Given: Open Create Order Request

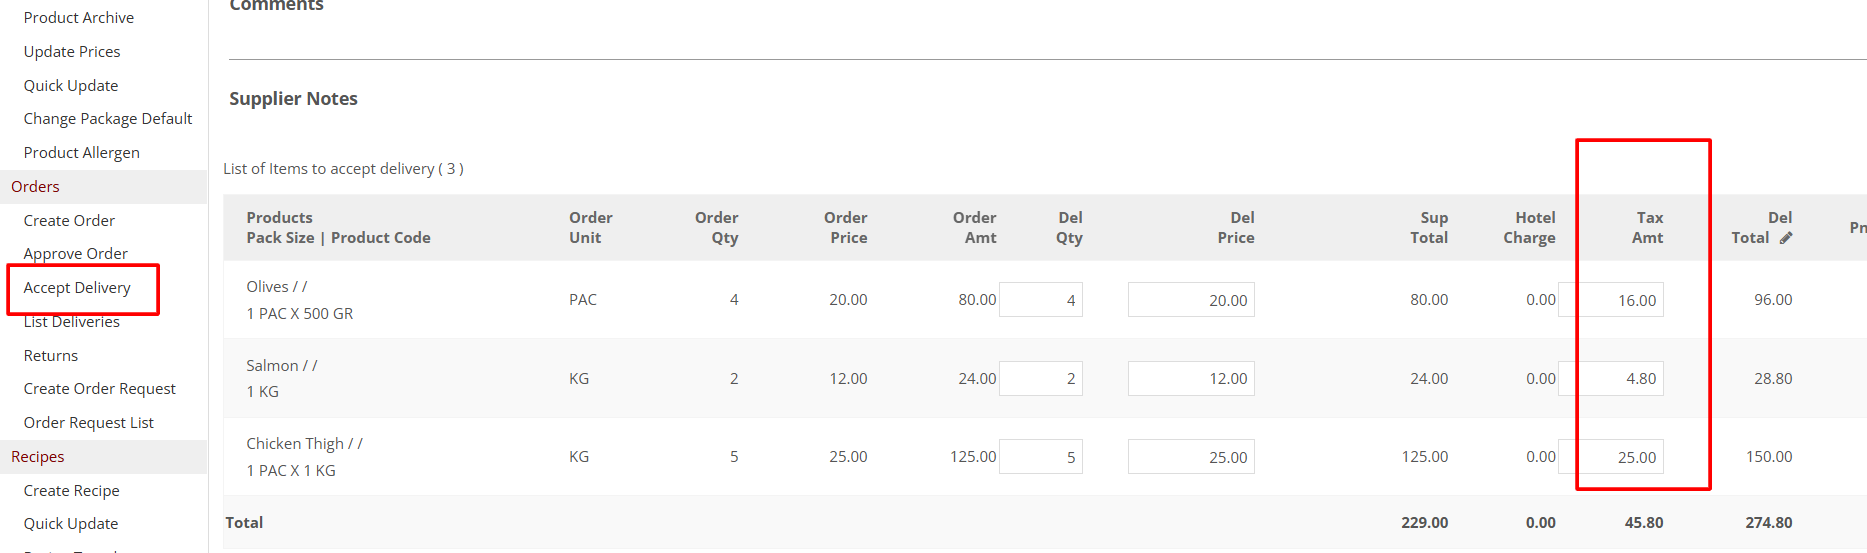Looking at the screenshot, I should (x=99, y=389).
